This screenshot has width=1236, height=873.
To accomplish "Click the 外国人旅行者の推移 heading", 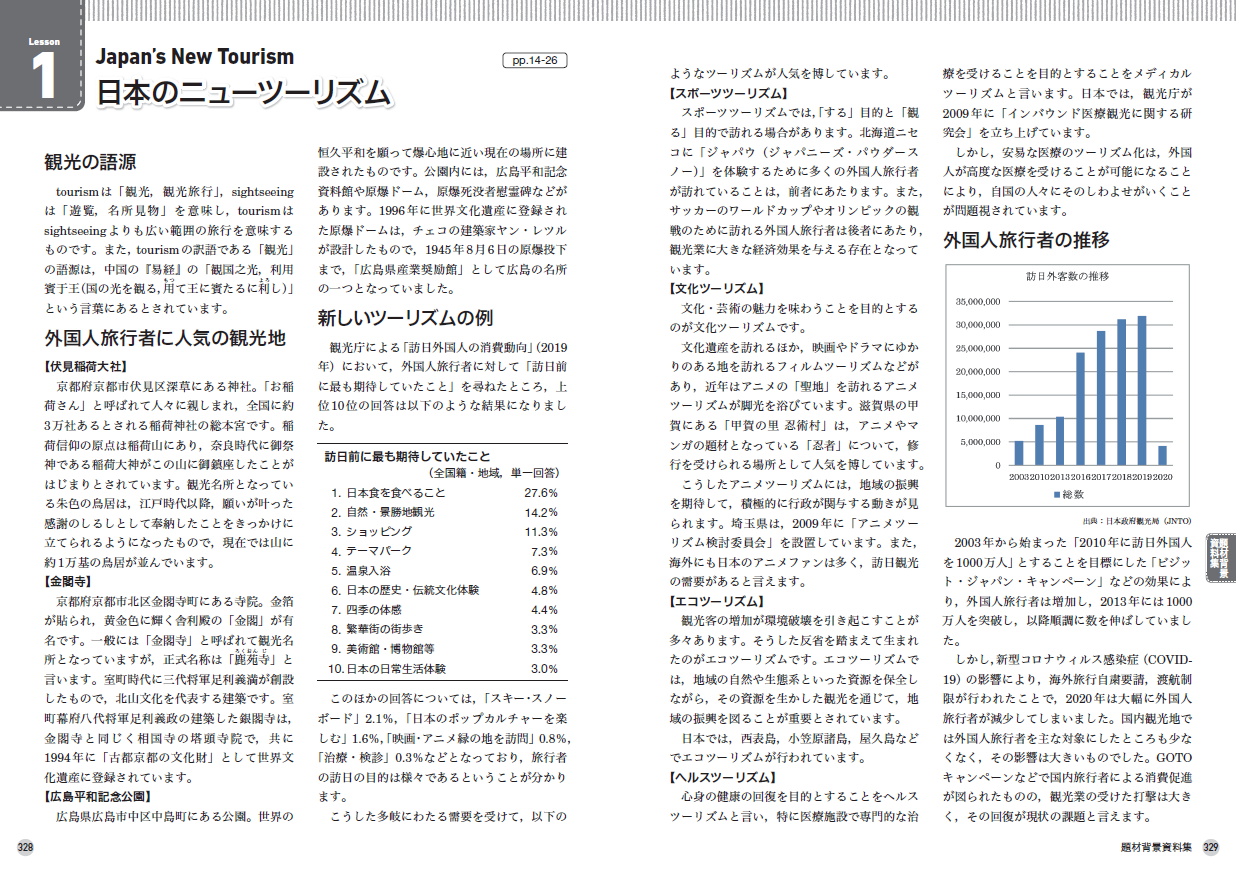I will (x=1026, y=241).
